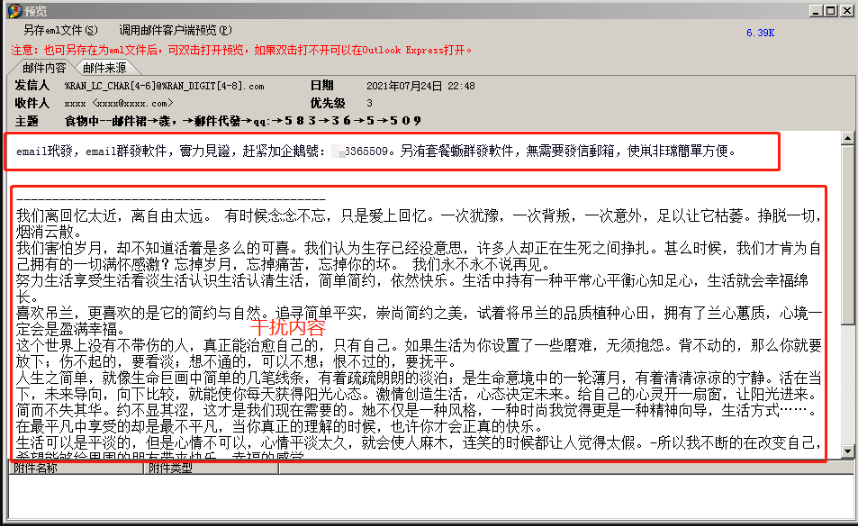This screenshot has height=526, width=858.
Task: Click the scroll-down arrow of mail body
Action: click(848, 451)
